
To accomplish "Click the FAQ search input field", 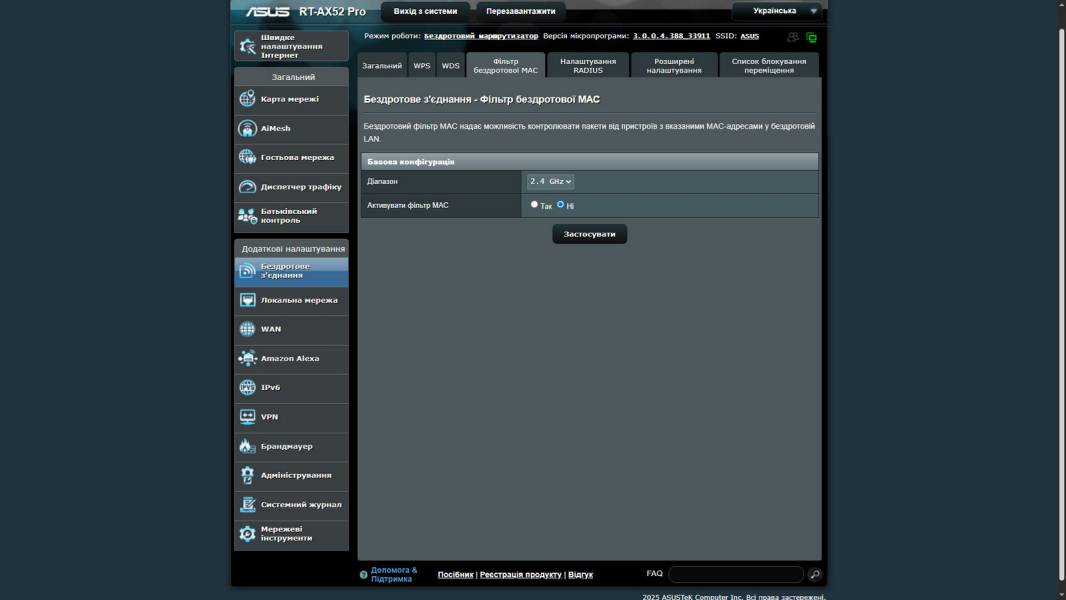I will 735,574.
